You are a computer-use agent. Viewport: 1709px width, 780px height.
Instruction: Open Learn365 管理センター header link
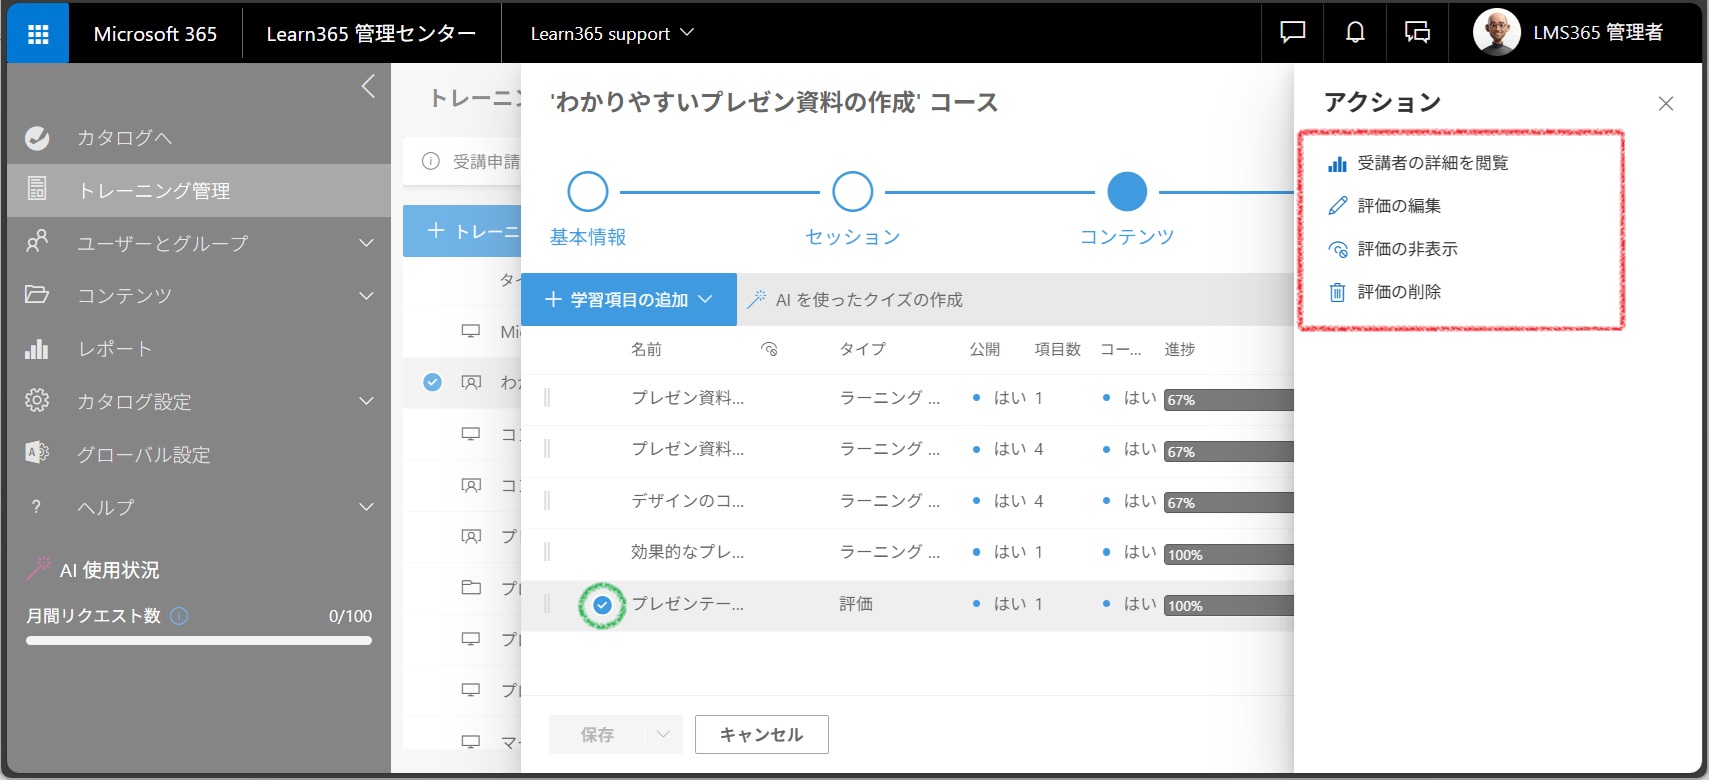click(x=371, y=34)
